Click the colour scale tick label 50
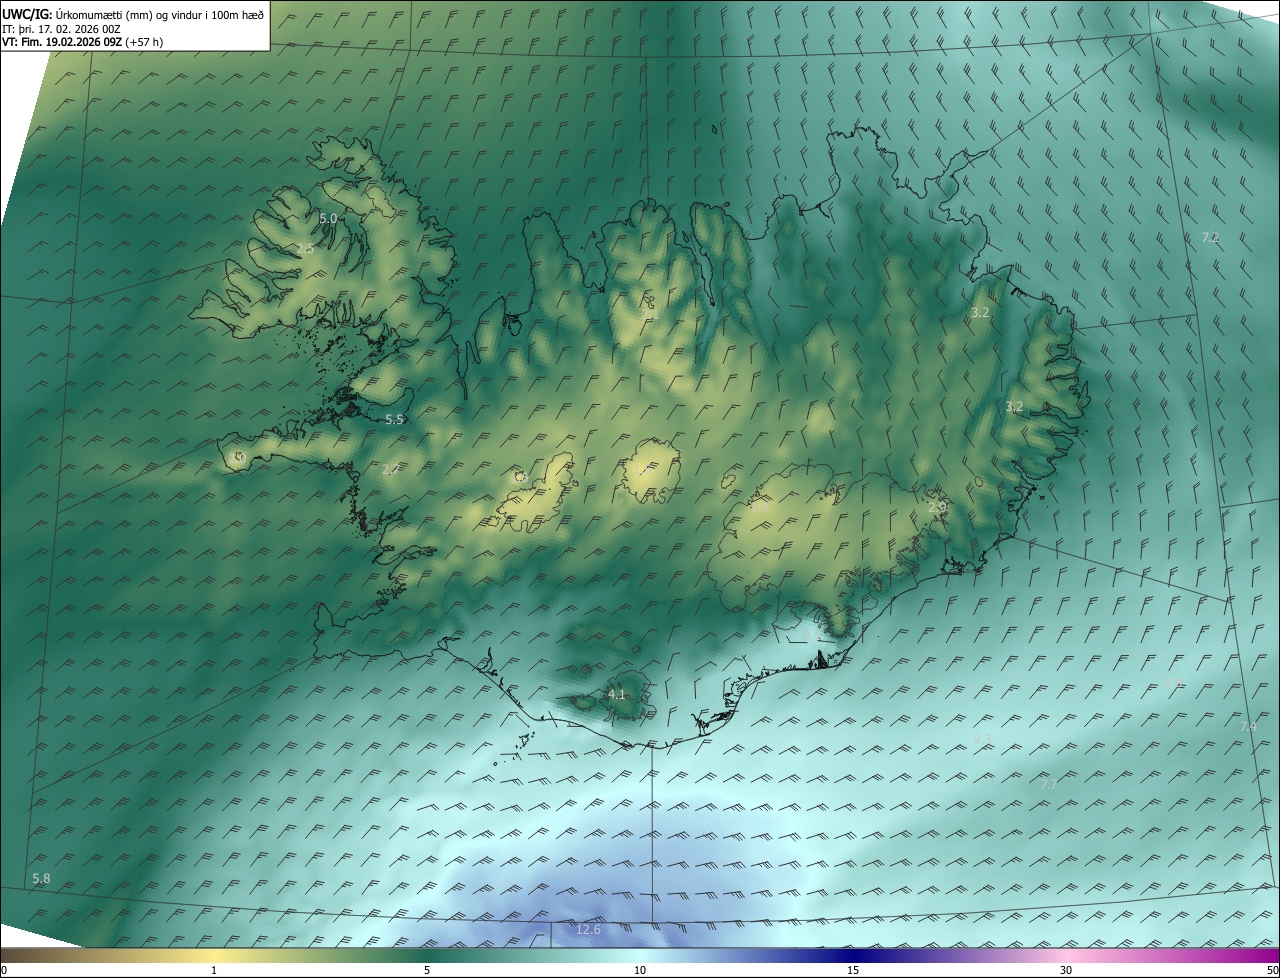The height and width of the screenshot is (978, 1280). pyautogui.click(x=1272, y=970)
